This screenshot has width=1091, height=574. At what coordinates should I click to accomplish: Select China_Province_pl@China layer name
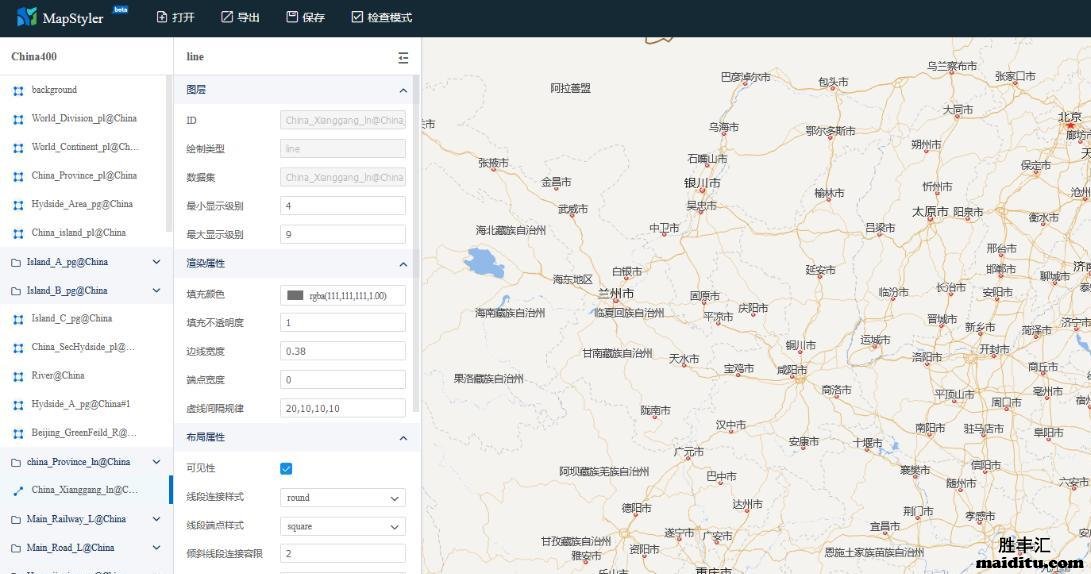tap(84, 175)
